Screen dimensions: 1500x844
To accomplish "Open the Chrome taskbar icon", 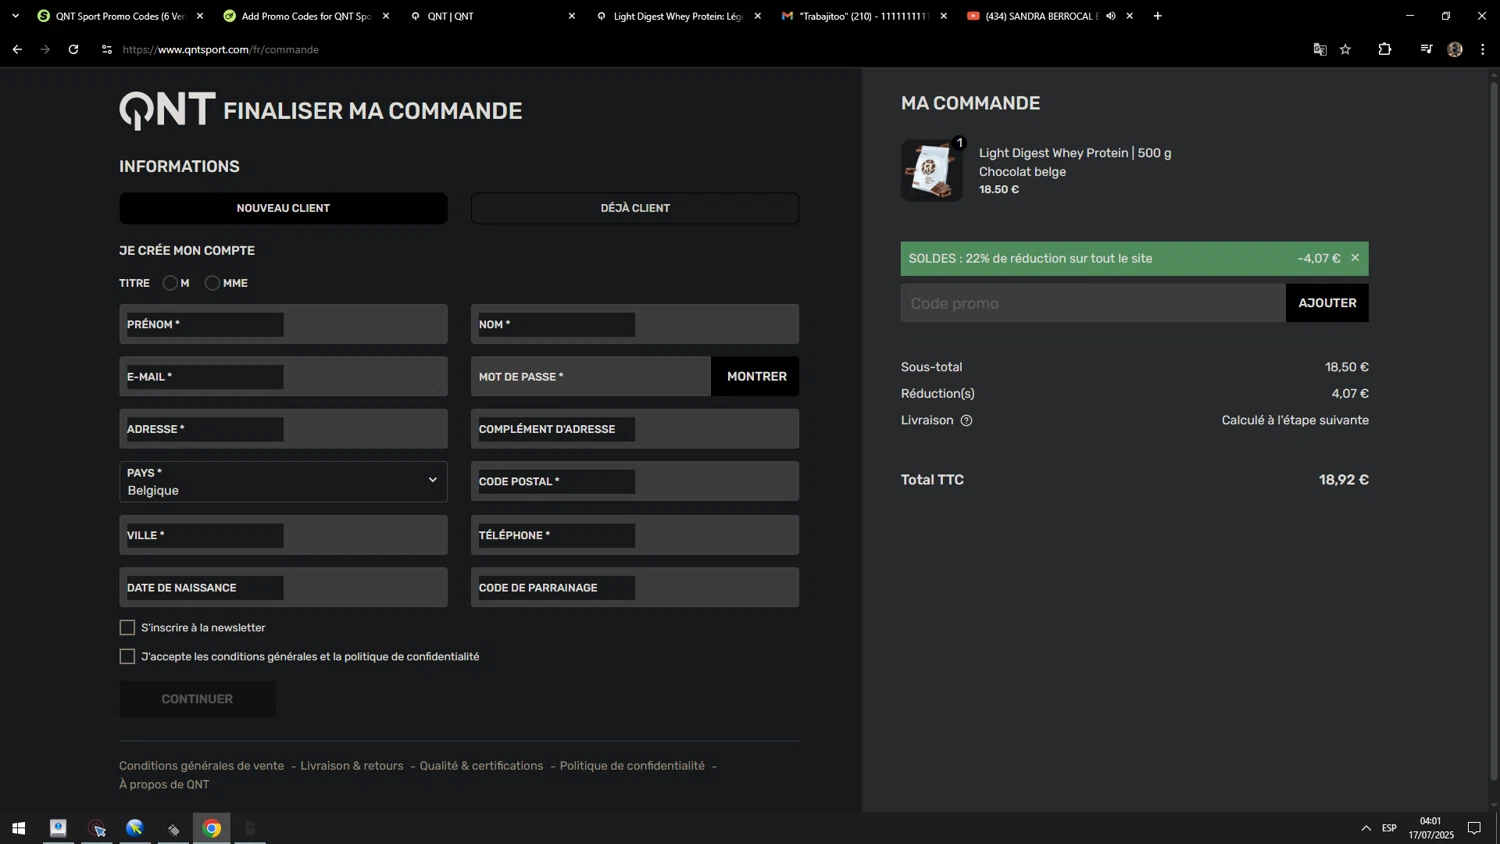I will tap(212, 828).
